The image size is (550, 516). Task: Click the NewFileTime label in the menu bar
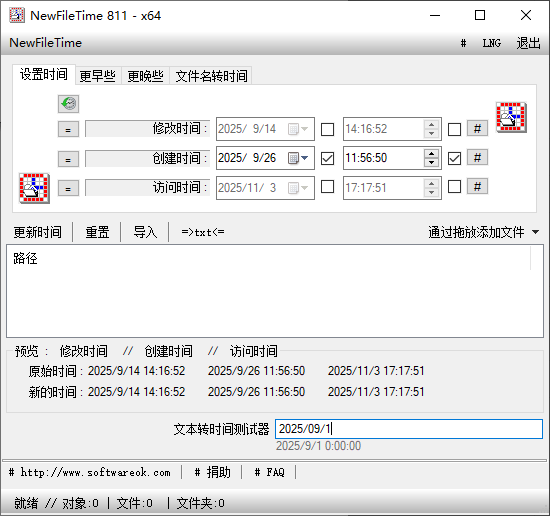(46, 43)
